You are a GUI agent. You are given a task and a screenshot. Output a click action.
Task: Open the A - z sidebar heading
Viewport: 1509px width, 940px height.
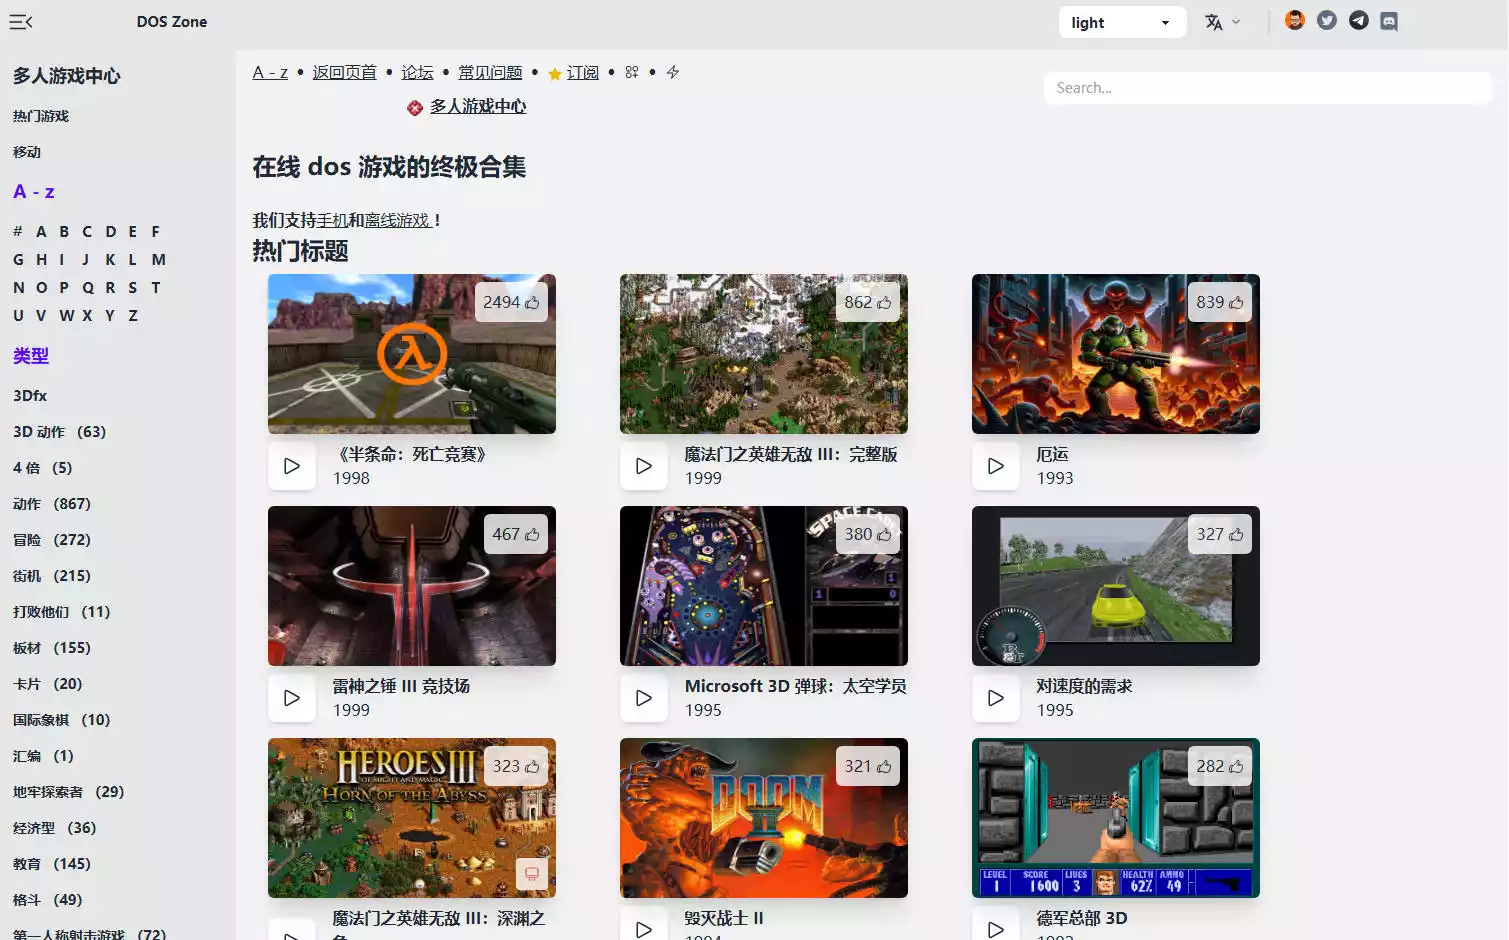click(34, 192)
